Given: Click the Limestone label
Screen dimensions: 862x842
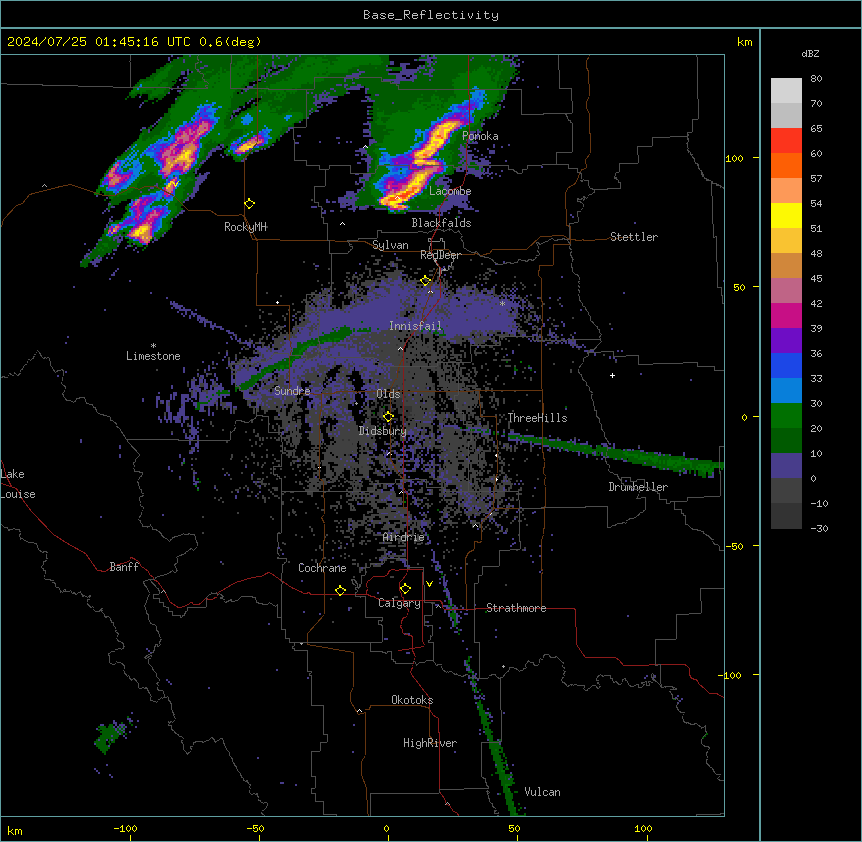Looking at the screenshot, I should (153, 356).
